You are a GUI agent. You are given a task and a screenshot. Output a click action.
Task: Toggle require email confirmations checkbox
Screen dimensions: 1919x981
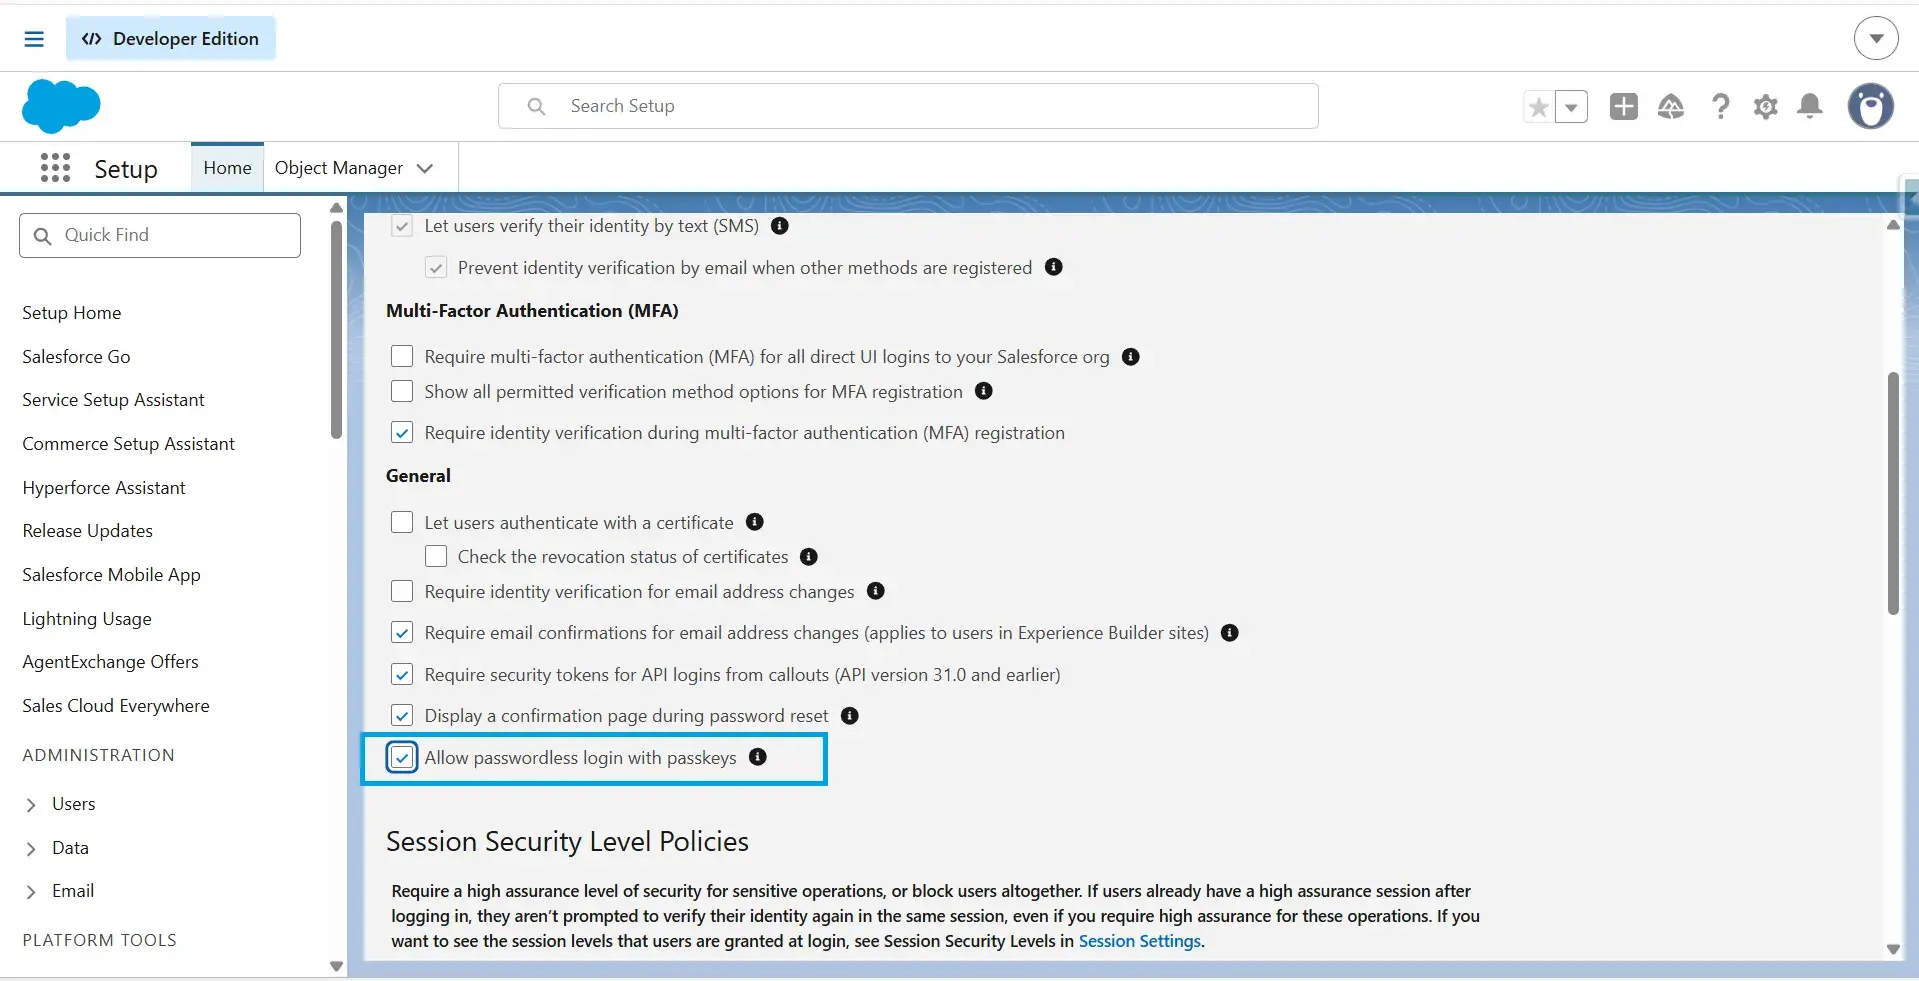click(x=402, y=633)
